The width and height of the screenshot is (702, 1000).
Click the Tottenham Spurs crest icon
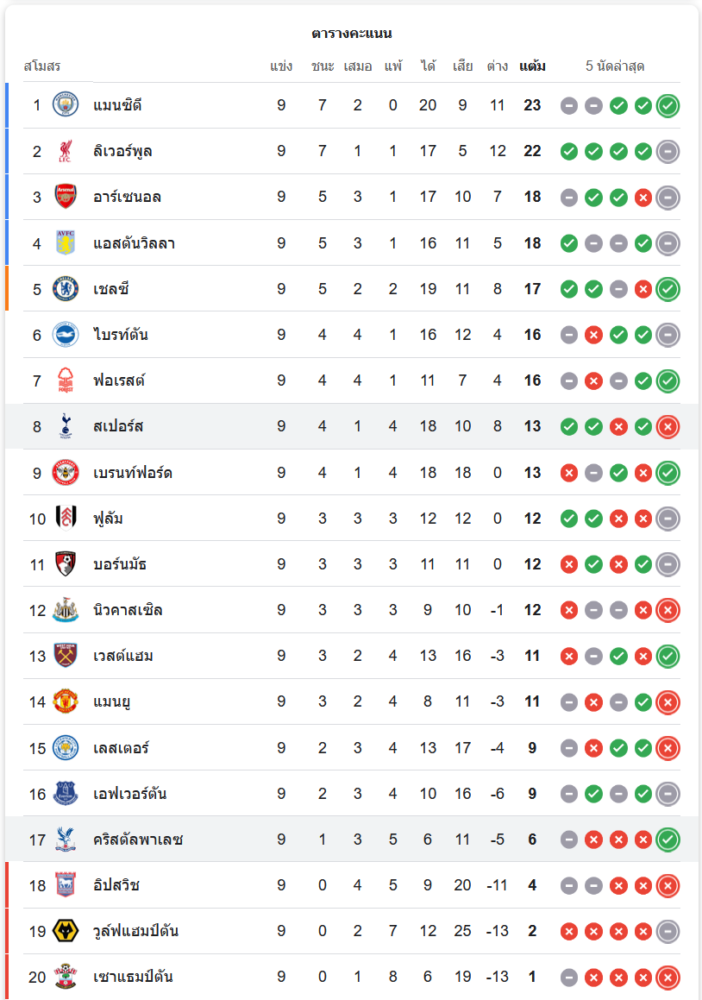(x=65, y=426)
